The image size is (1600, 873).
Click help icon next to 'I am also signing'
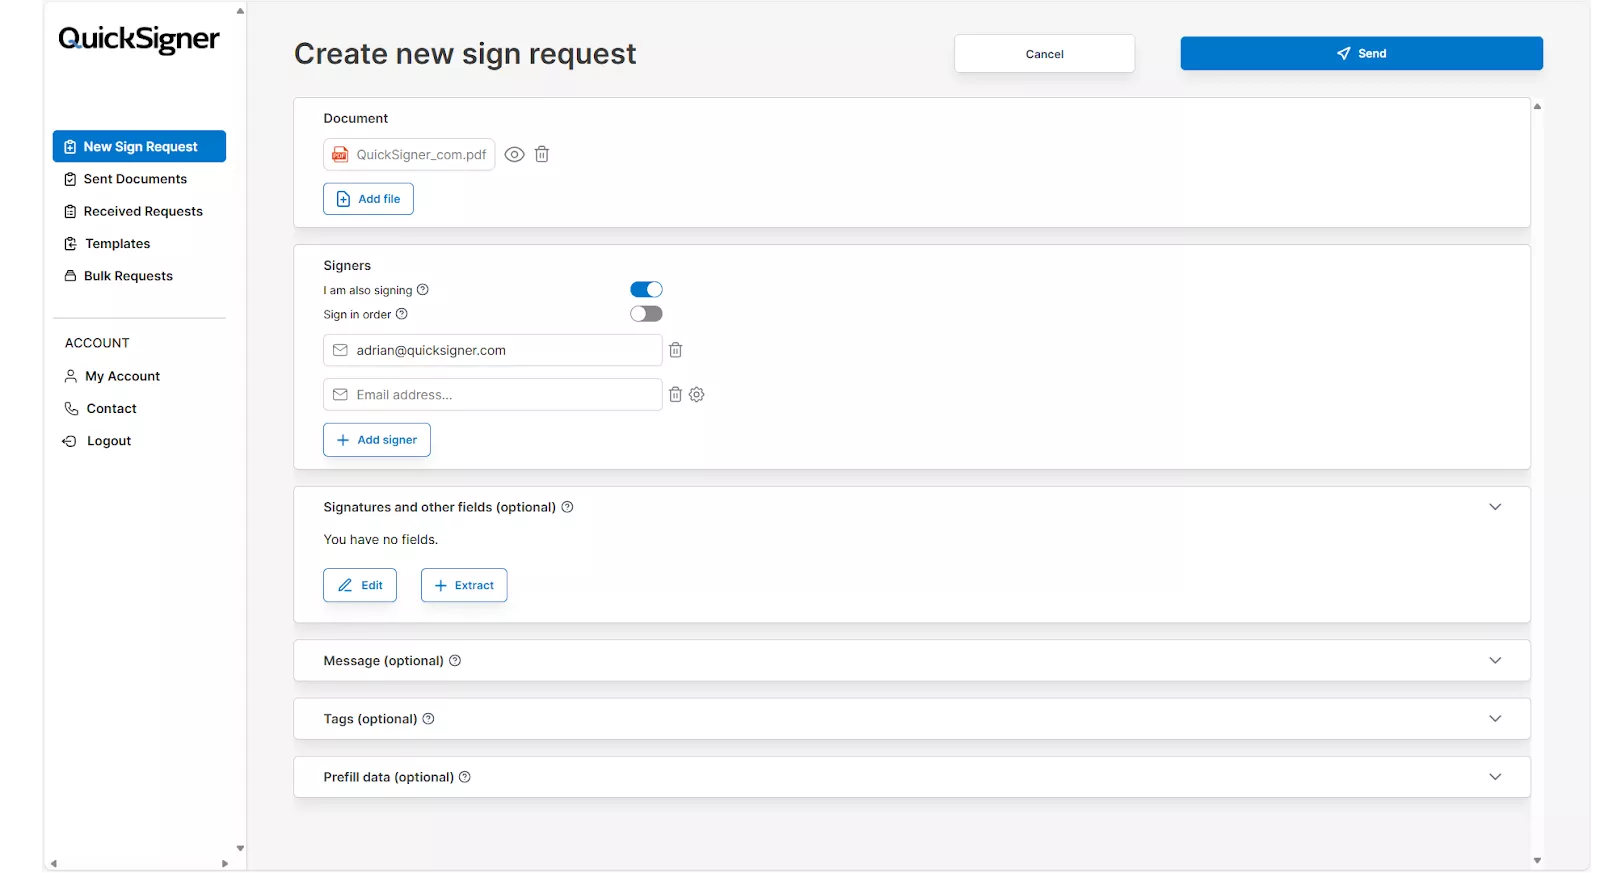pyautogui.click(x=423, y=290)
